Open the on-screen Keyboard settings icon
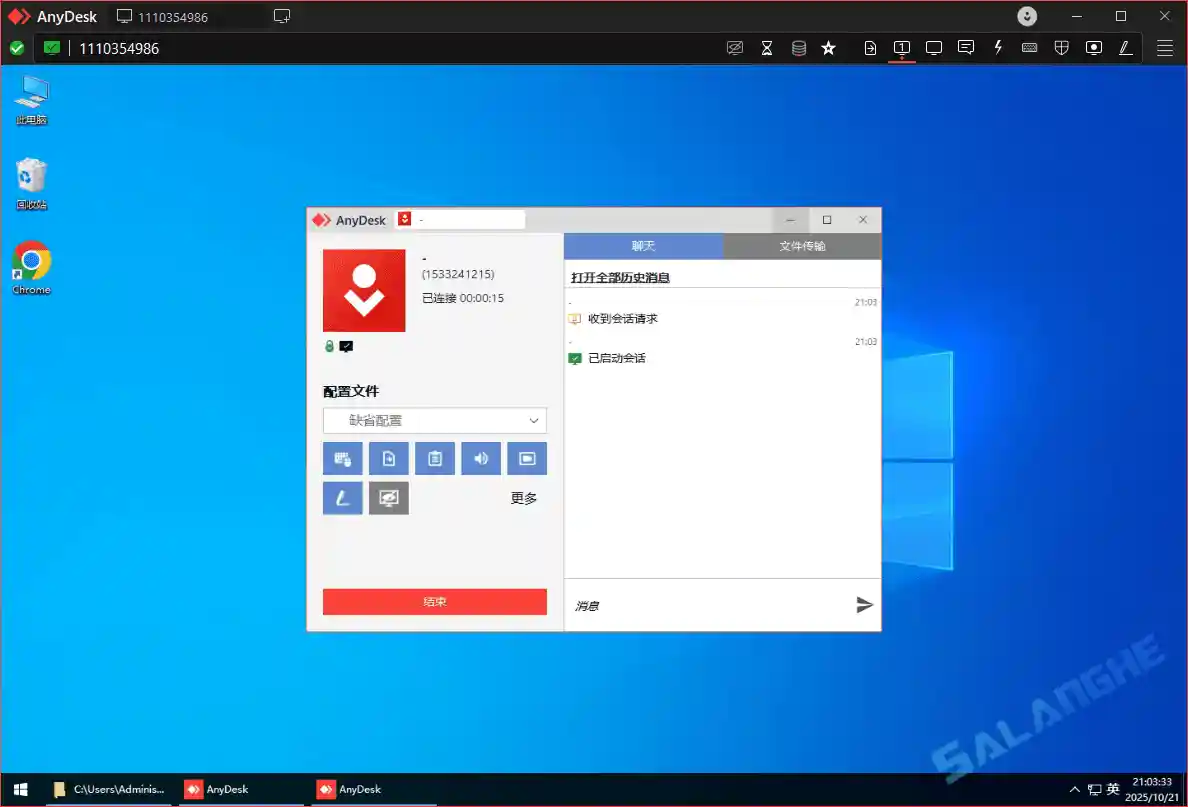This screenshot has height=807, width=1188. tap(1029, 47)
